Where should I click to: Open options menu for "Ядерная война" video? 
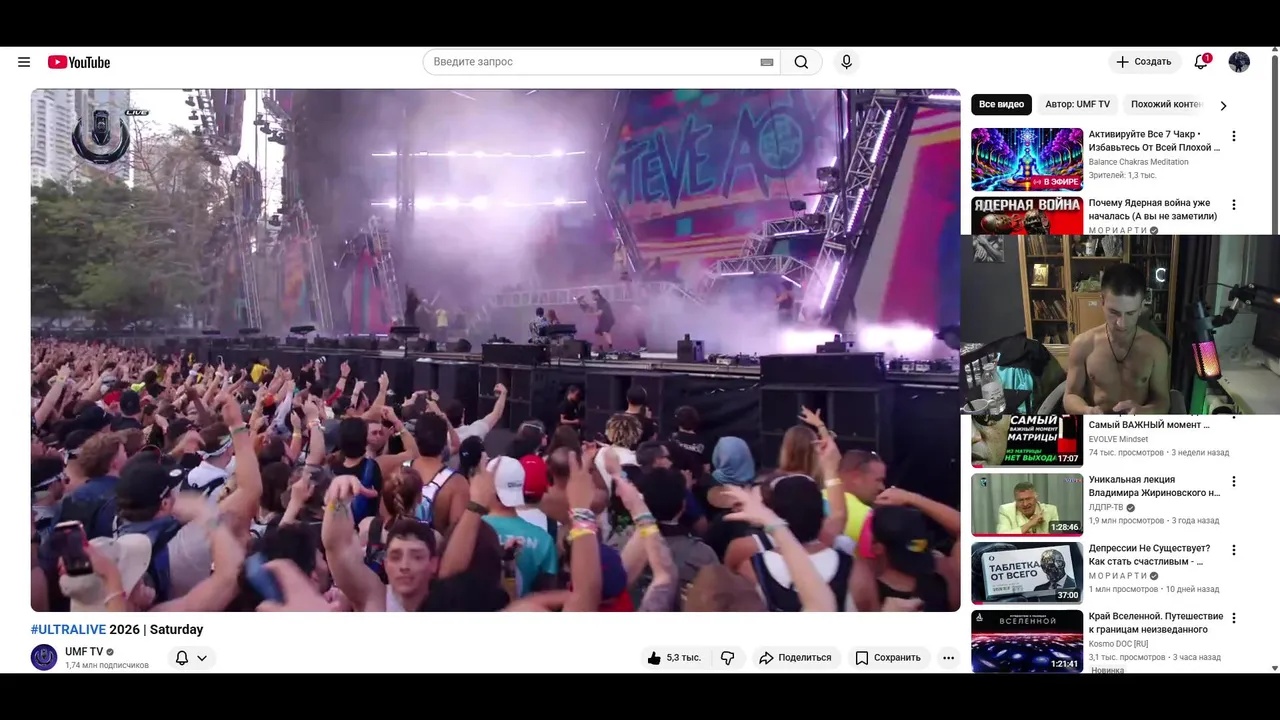pos(1233,204)
